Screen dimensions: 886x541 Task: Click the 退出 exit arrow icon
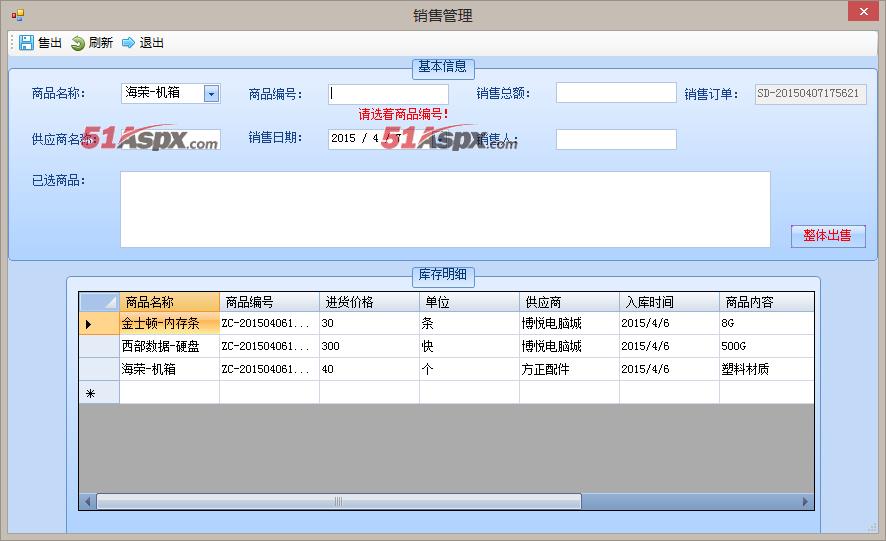point(128,43)
